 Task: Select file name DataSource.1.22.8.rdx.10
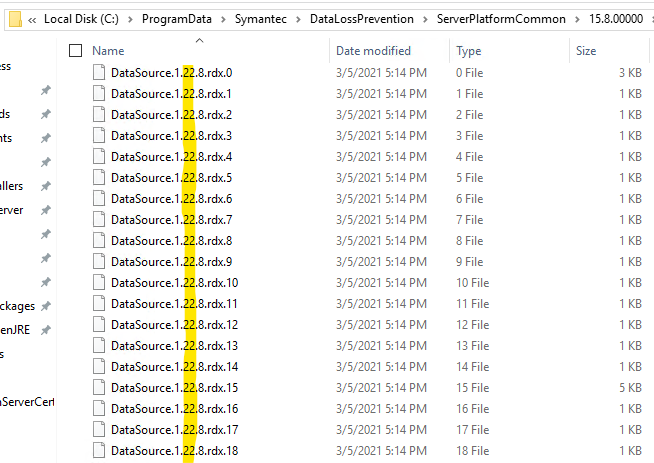[x=174, y=283]
